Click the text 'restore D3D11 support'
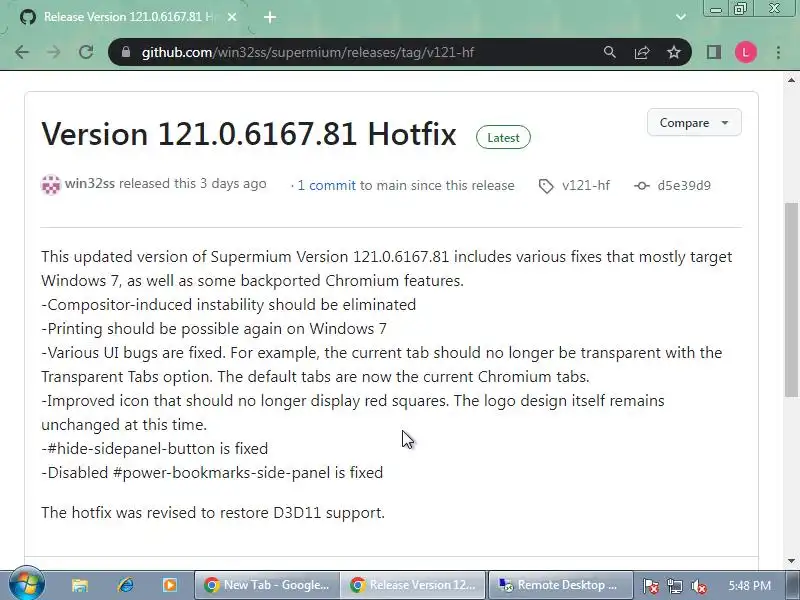Viewport: 800px width, 600px height. (302, 512)
